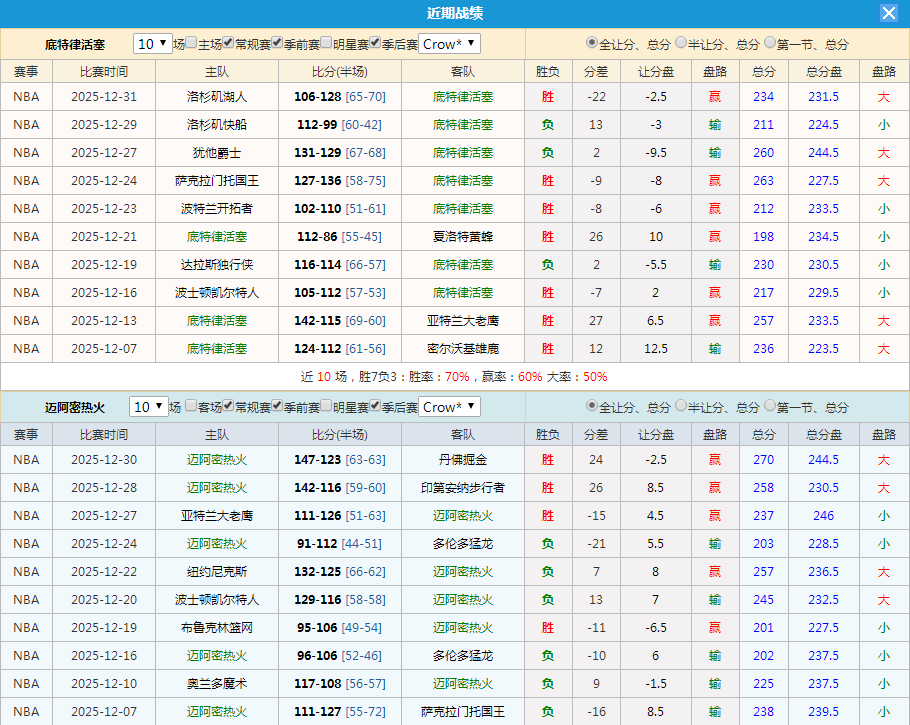Open the Crow* dropdown in 迈阿密热火 section

[x=448, y=407]
